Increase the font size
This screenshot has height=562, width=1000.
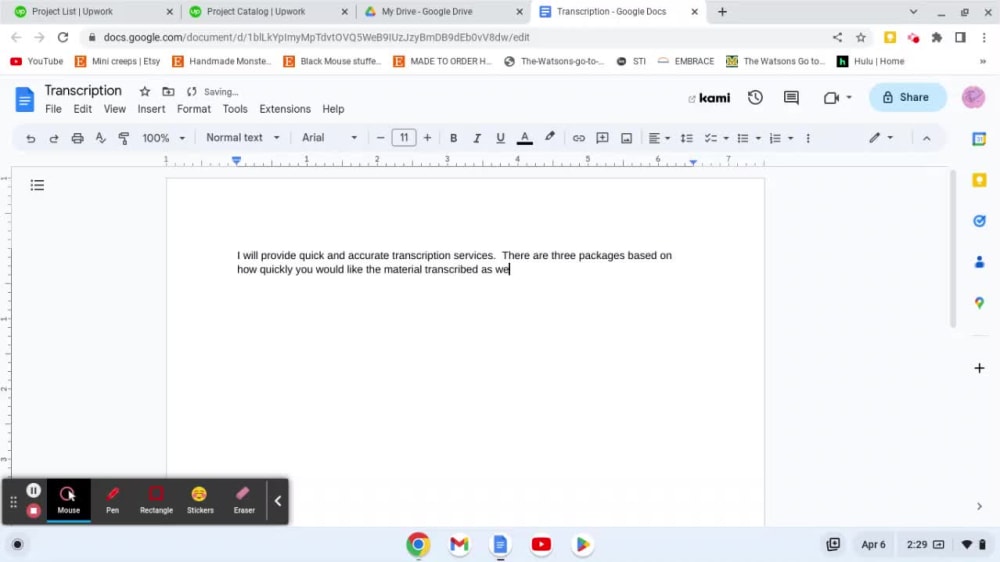(427, 138)
